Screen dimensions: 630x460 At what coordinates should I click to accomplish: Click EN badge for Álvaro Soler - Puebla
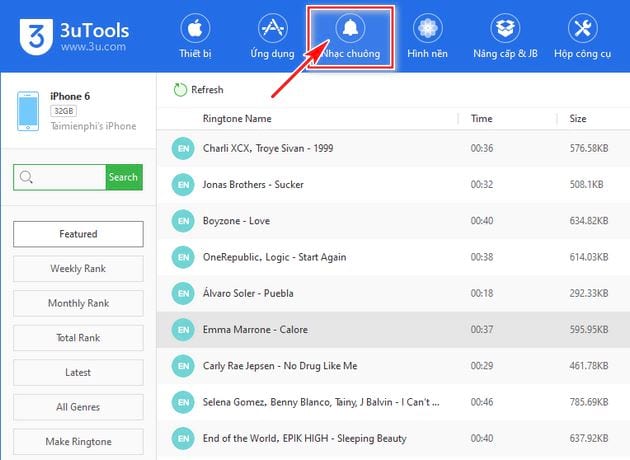point(183,293)
